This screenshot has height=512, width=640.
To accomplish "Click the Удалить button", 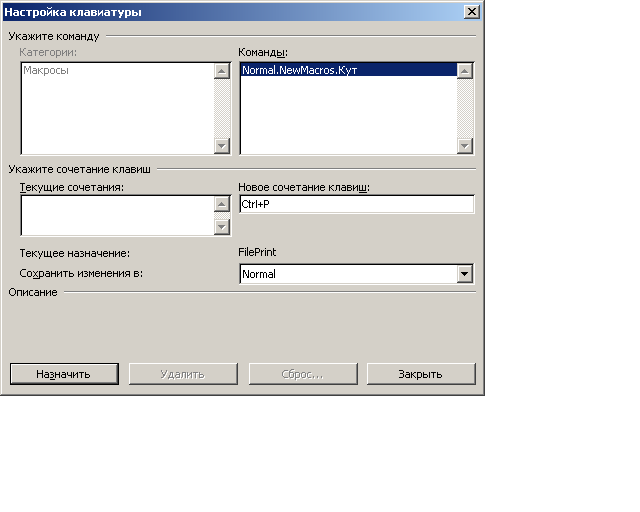I will [x=183, y=374].
